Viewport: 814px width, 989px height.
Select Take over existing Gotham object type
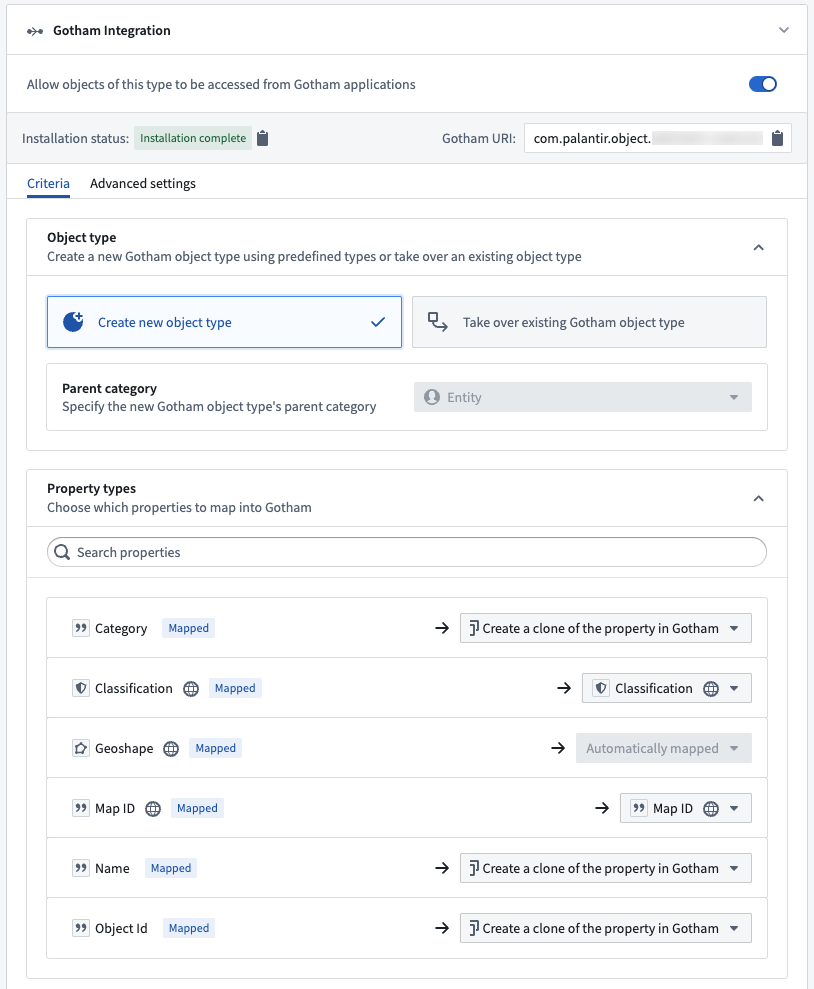[x=590, y=322]
